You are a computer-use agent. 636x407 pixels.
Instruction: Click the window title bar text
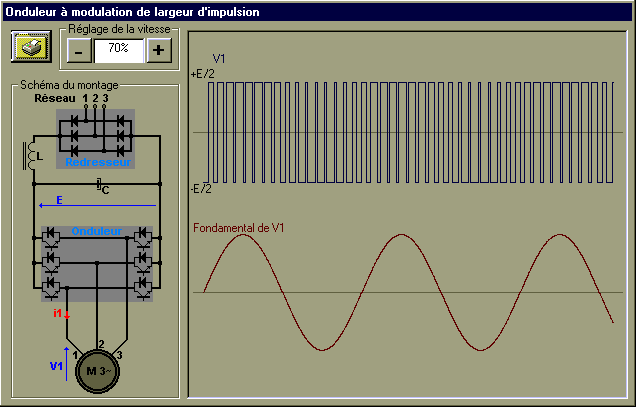(132, 12)
